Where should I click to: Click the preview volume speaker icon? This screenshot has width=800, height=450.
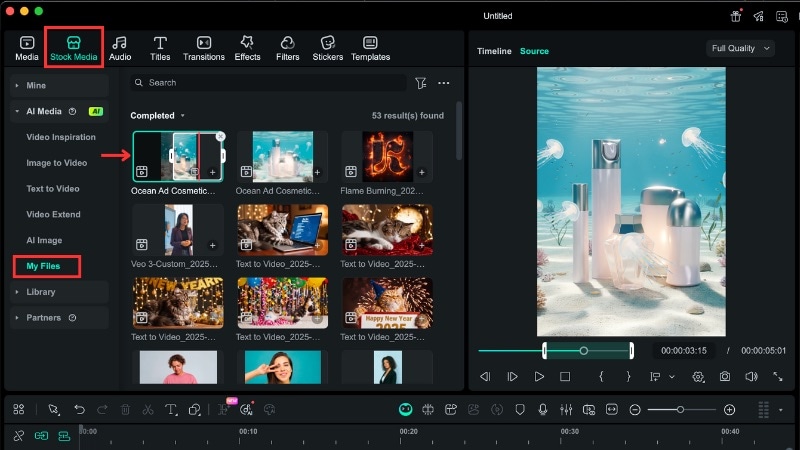coord(751,377)
